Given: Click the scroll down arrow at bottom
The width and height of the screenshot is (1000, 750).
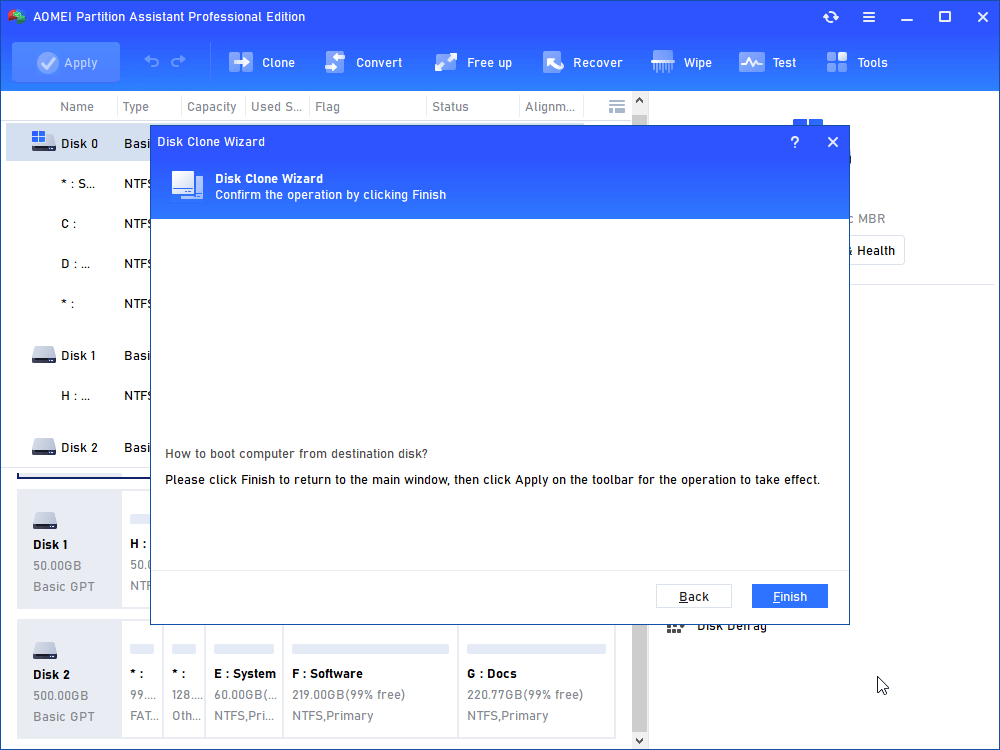Looking at the screenshot, I should (640, 740).
